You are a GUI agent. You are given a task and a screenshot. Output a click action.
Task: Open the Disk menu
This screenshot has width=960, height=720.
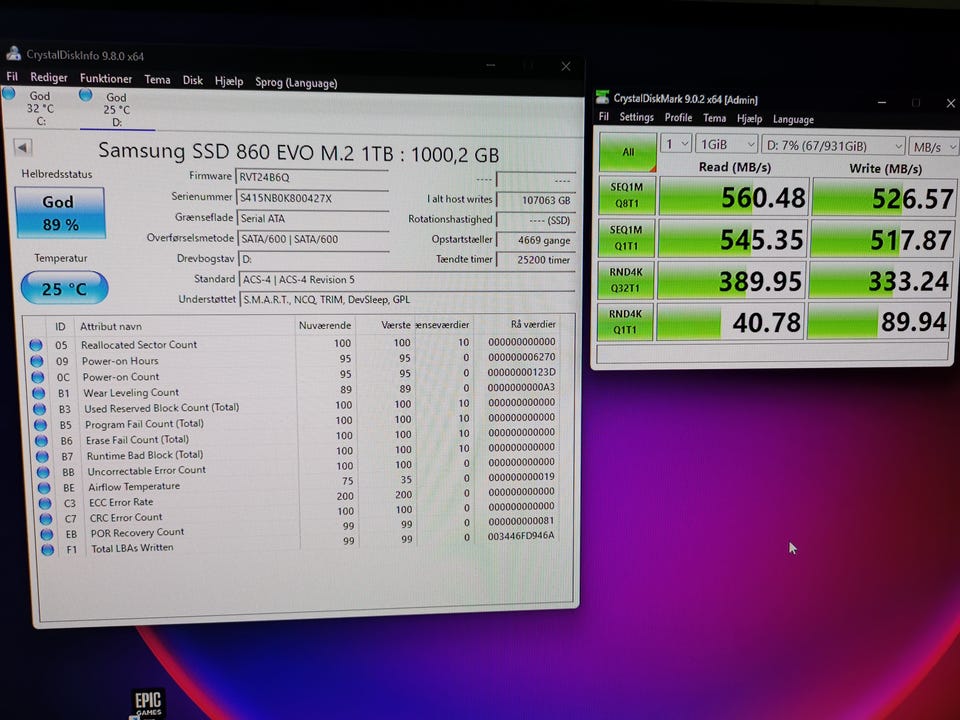(x=193, y=80)
